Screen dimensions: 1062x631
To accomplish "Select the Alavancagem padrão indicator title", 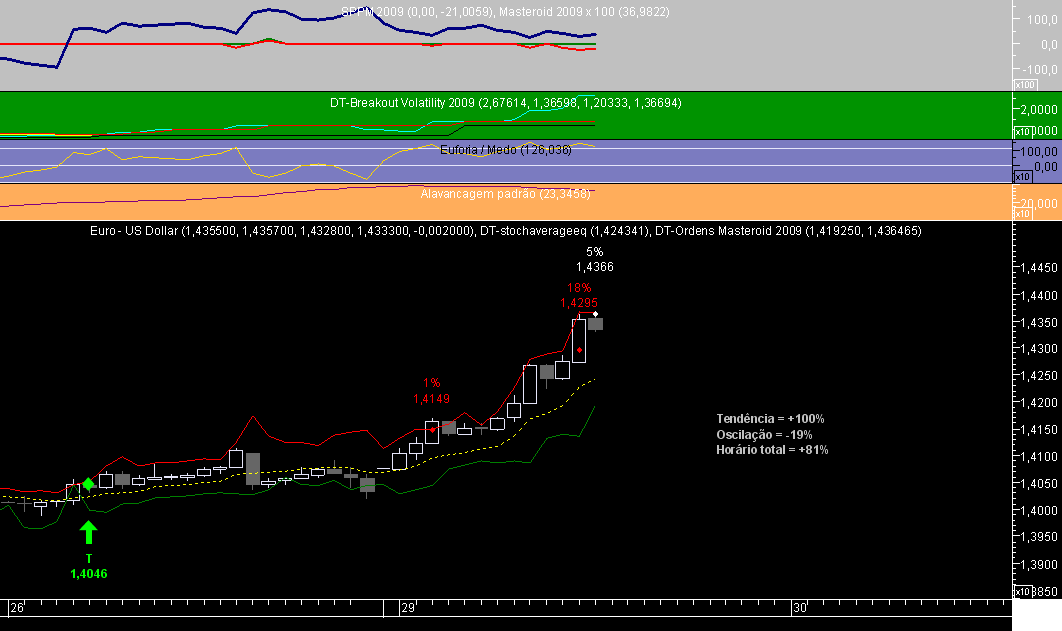I will pyautogui.click(x=505, y=194).
